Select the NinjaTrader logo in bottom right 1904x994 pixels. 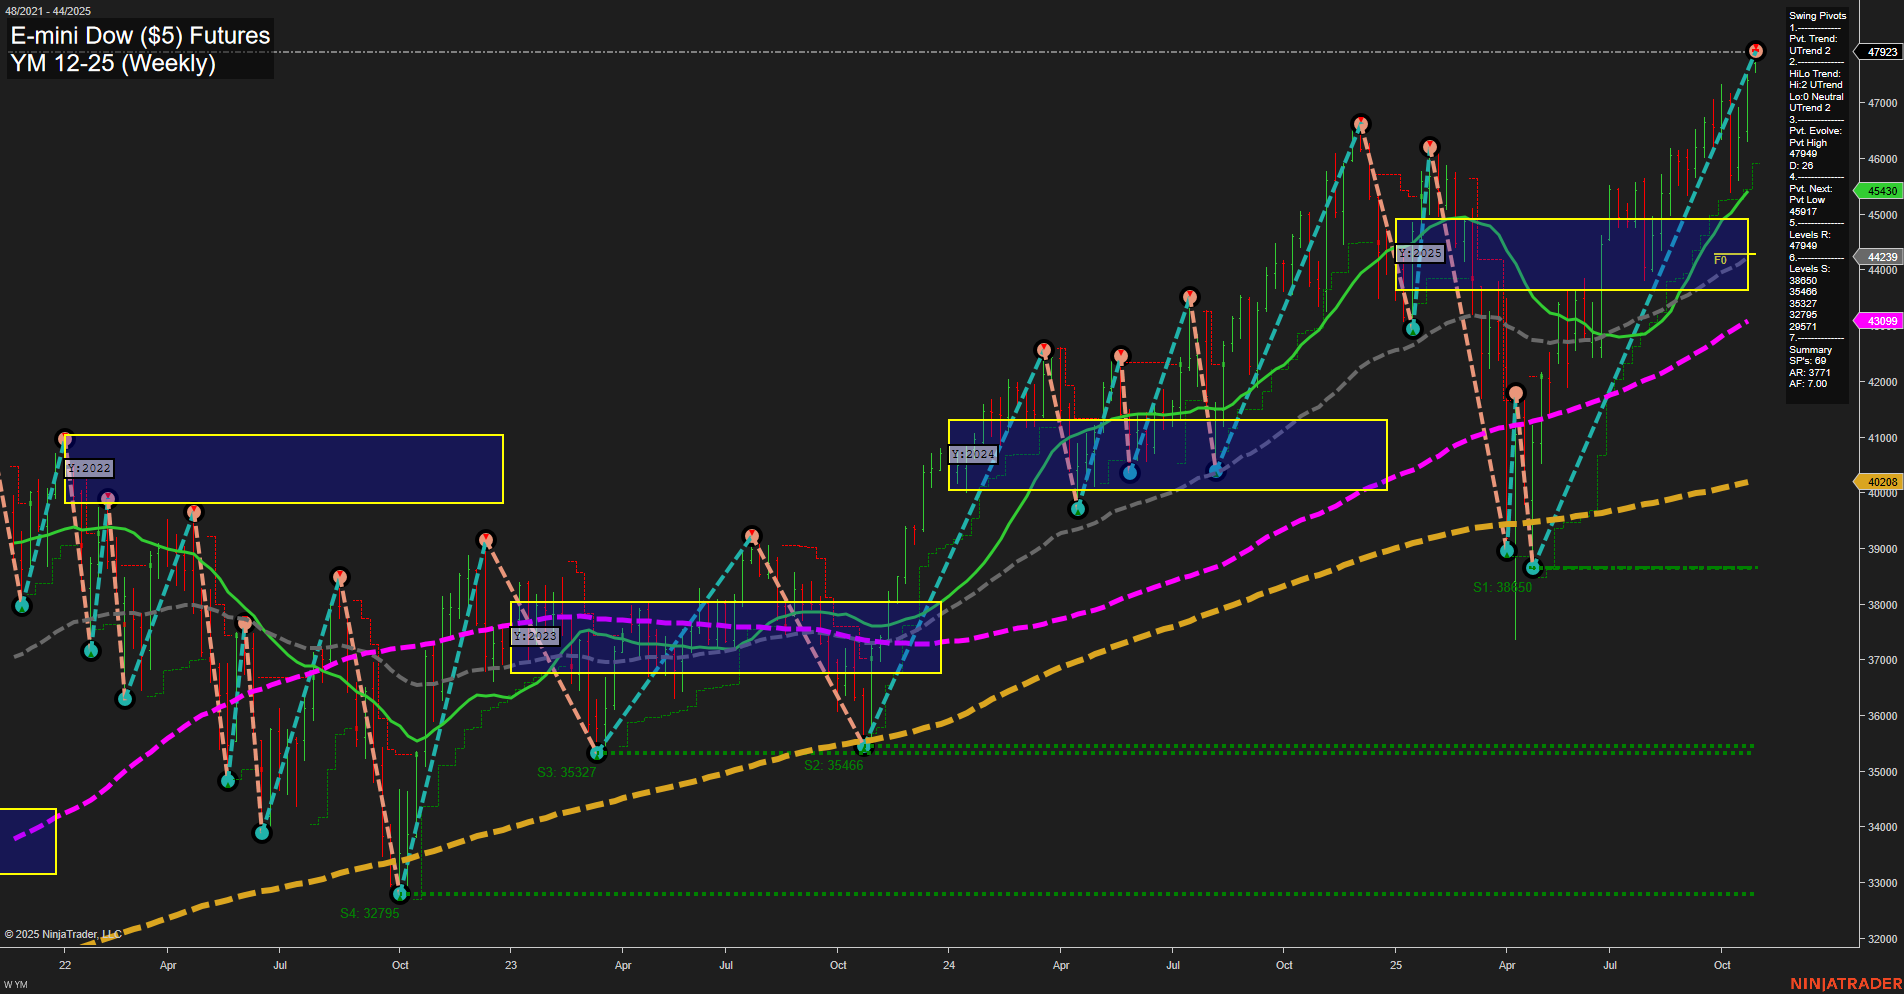(x=1846, y=984)
